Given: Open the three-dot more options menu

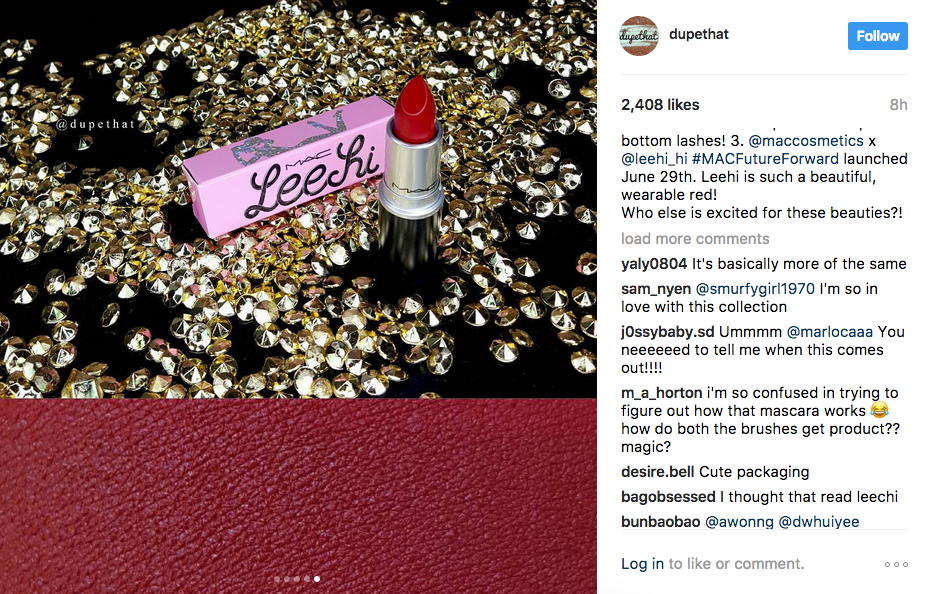Looking at the screenshot, I should [x=896, y=565].
